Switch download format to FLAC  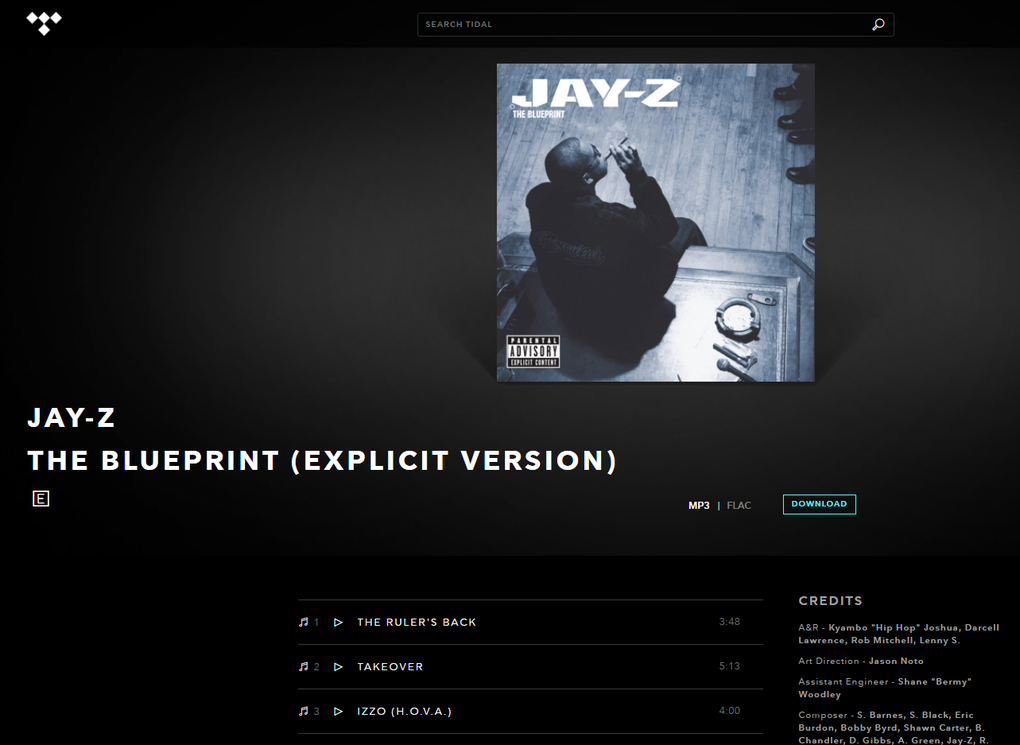(x=738, y=505)
